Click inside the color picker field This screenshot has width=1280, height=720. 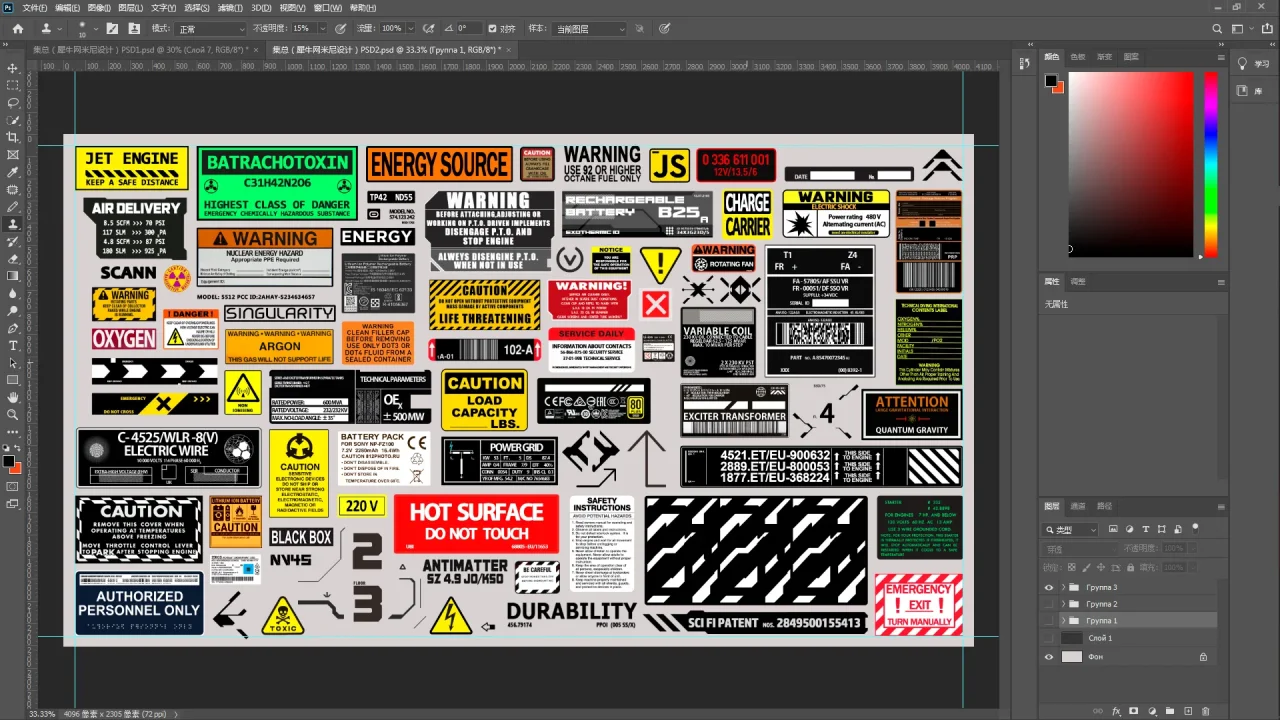pos(1131,165)
